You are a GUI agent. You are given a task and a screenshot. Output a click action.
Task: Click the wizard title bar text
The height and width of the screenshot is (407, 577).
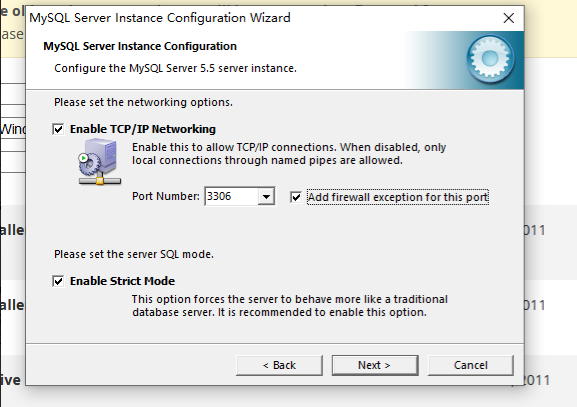160,18
